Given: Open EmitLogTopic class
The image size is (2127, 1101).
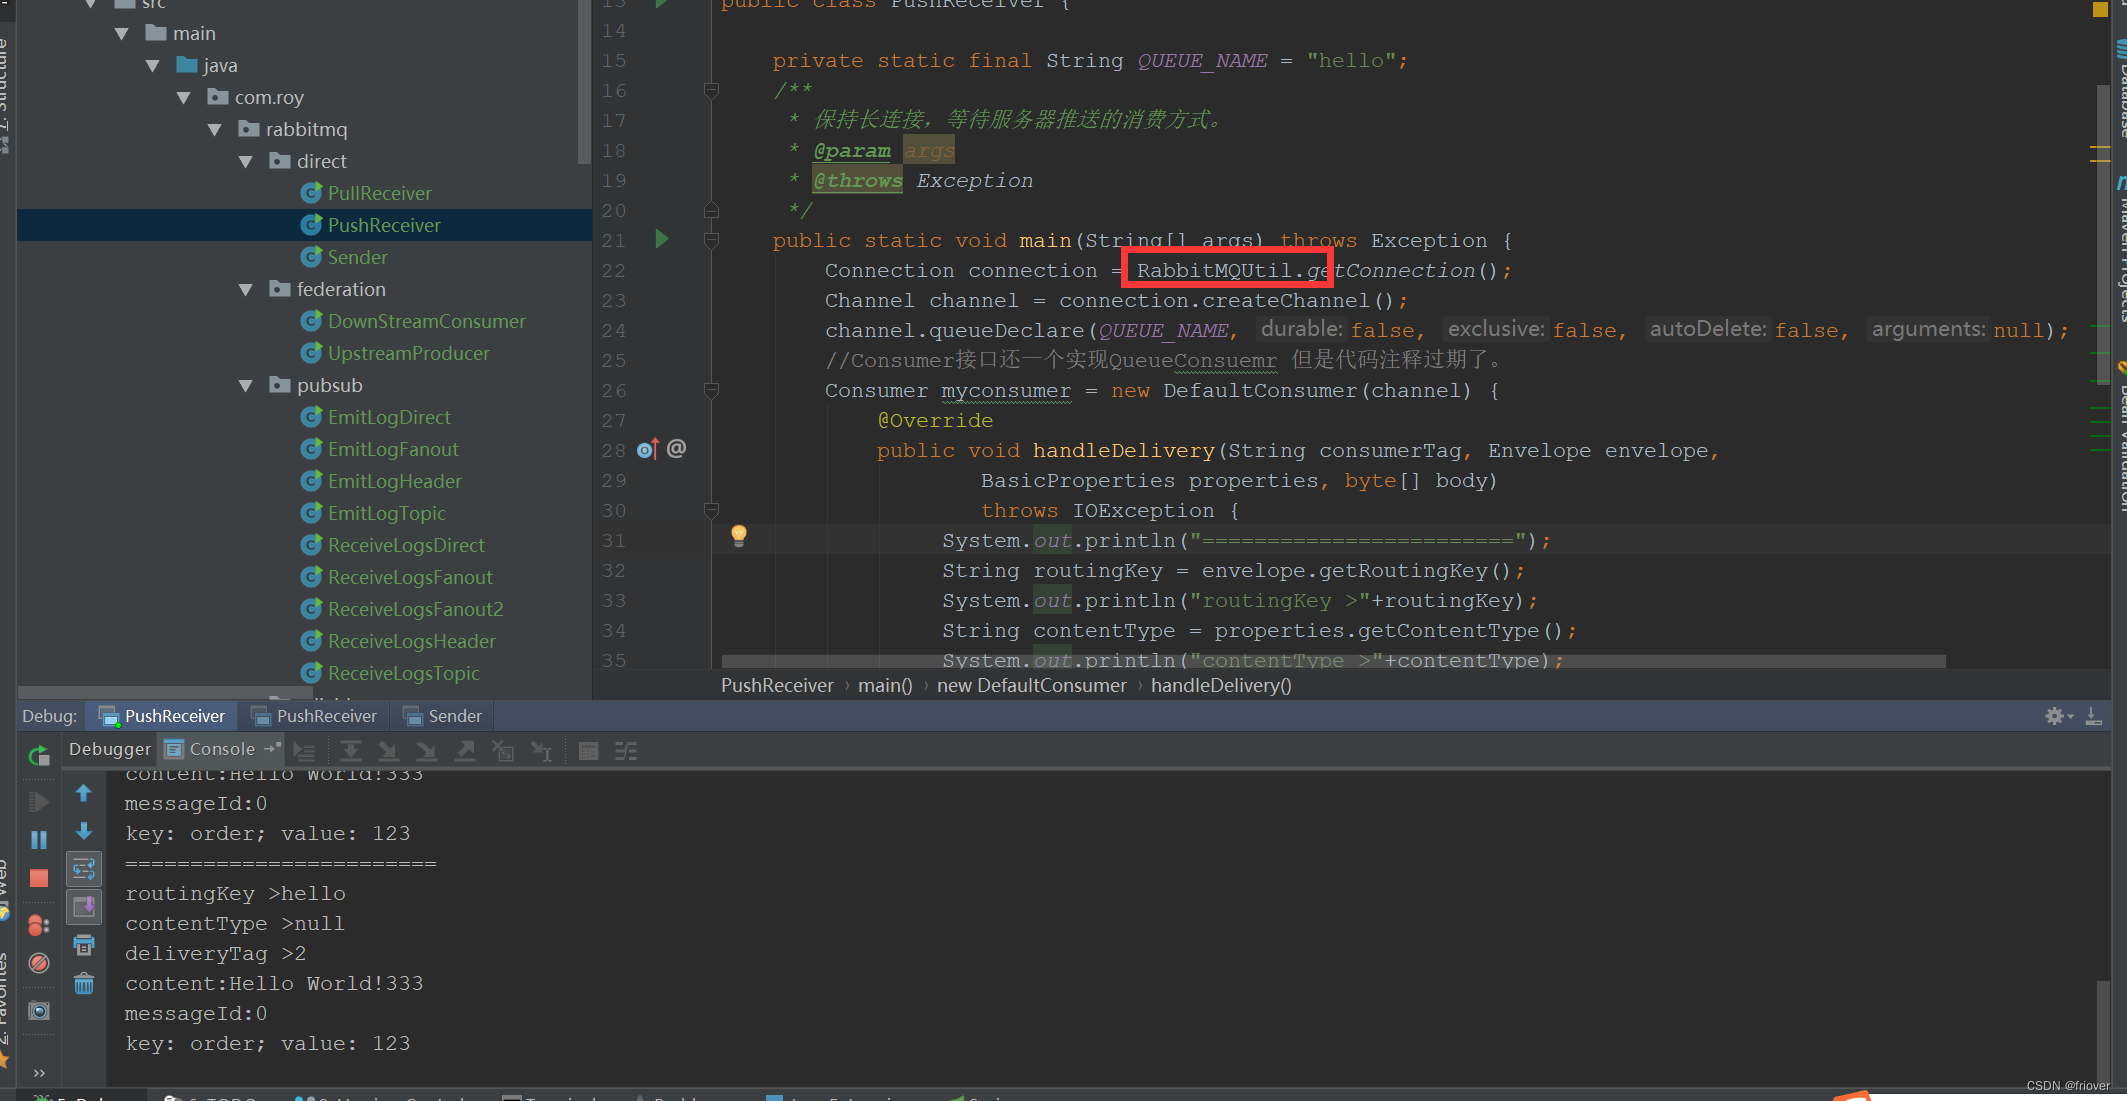Looking at the screenshot, I should coord(387,513).
